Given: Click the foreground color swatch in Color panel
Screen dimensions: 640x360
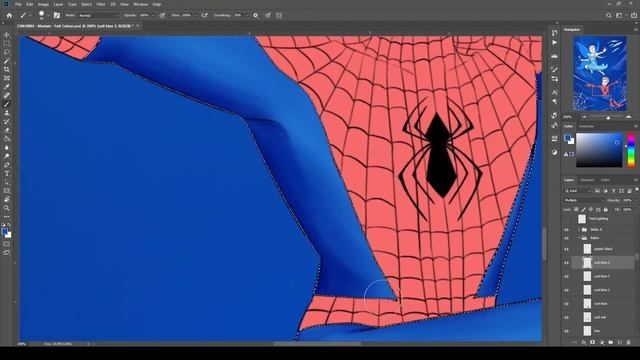Looking at the screenshot, I should tap(567, 138).
